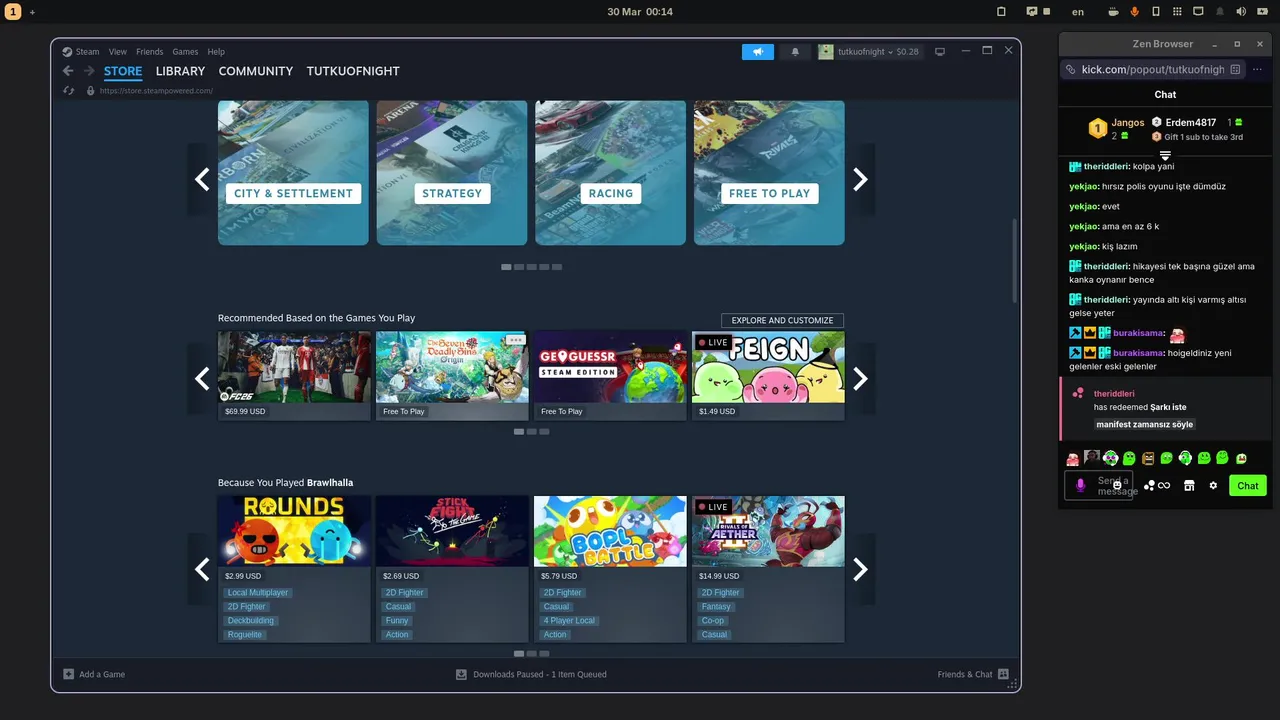Click the store URL padlock icon

pyautogui.click(x=90, y=91)
